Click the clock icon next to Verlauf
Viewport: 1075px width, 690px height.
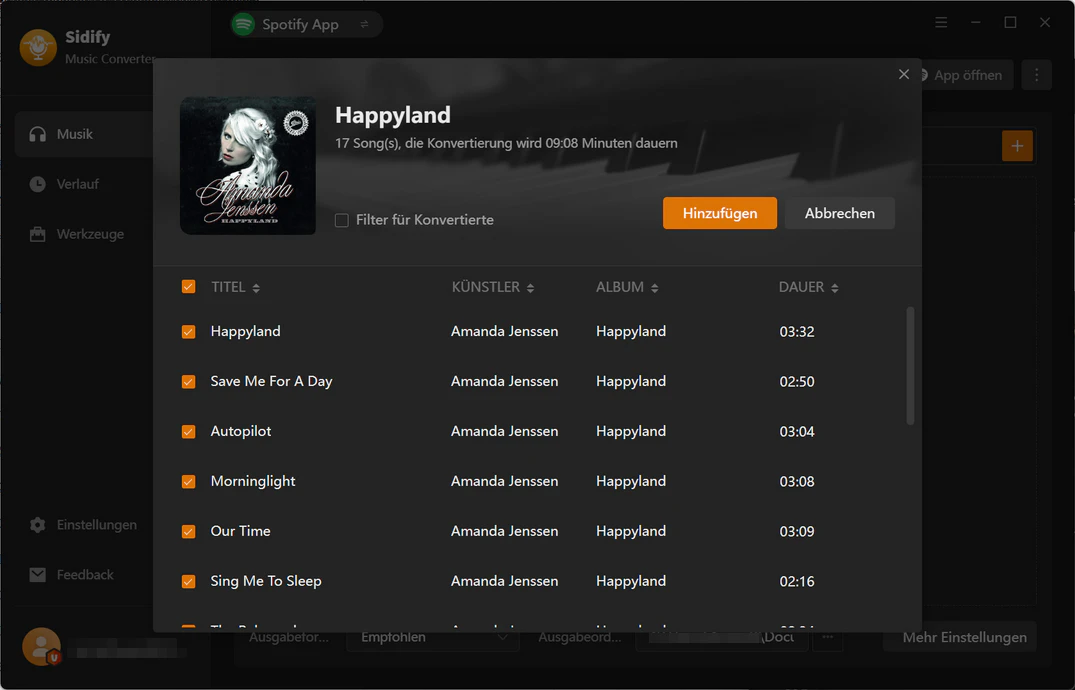pyautogui.click(x=38, y=184)
